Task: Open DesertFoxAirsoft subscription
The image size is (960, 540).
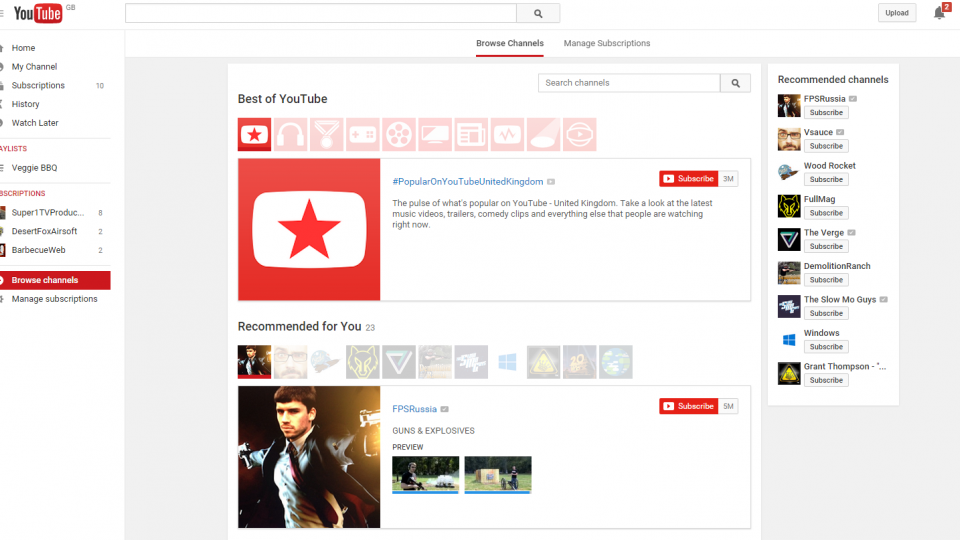Action: point(44,231)
